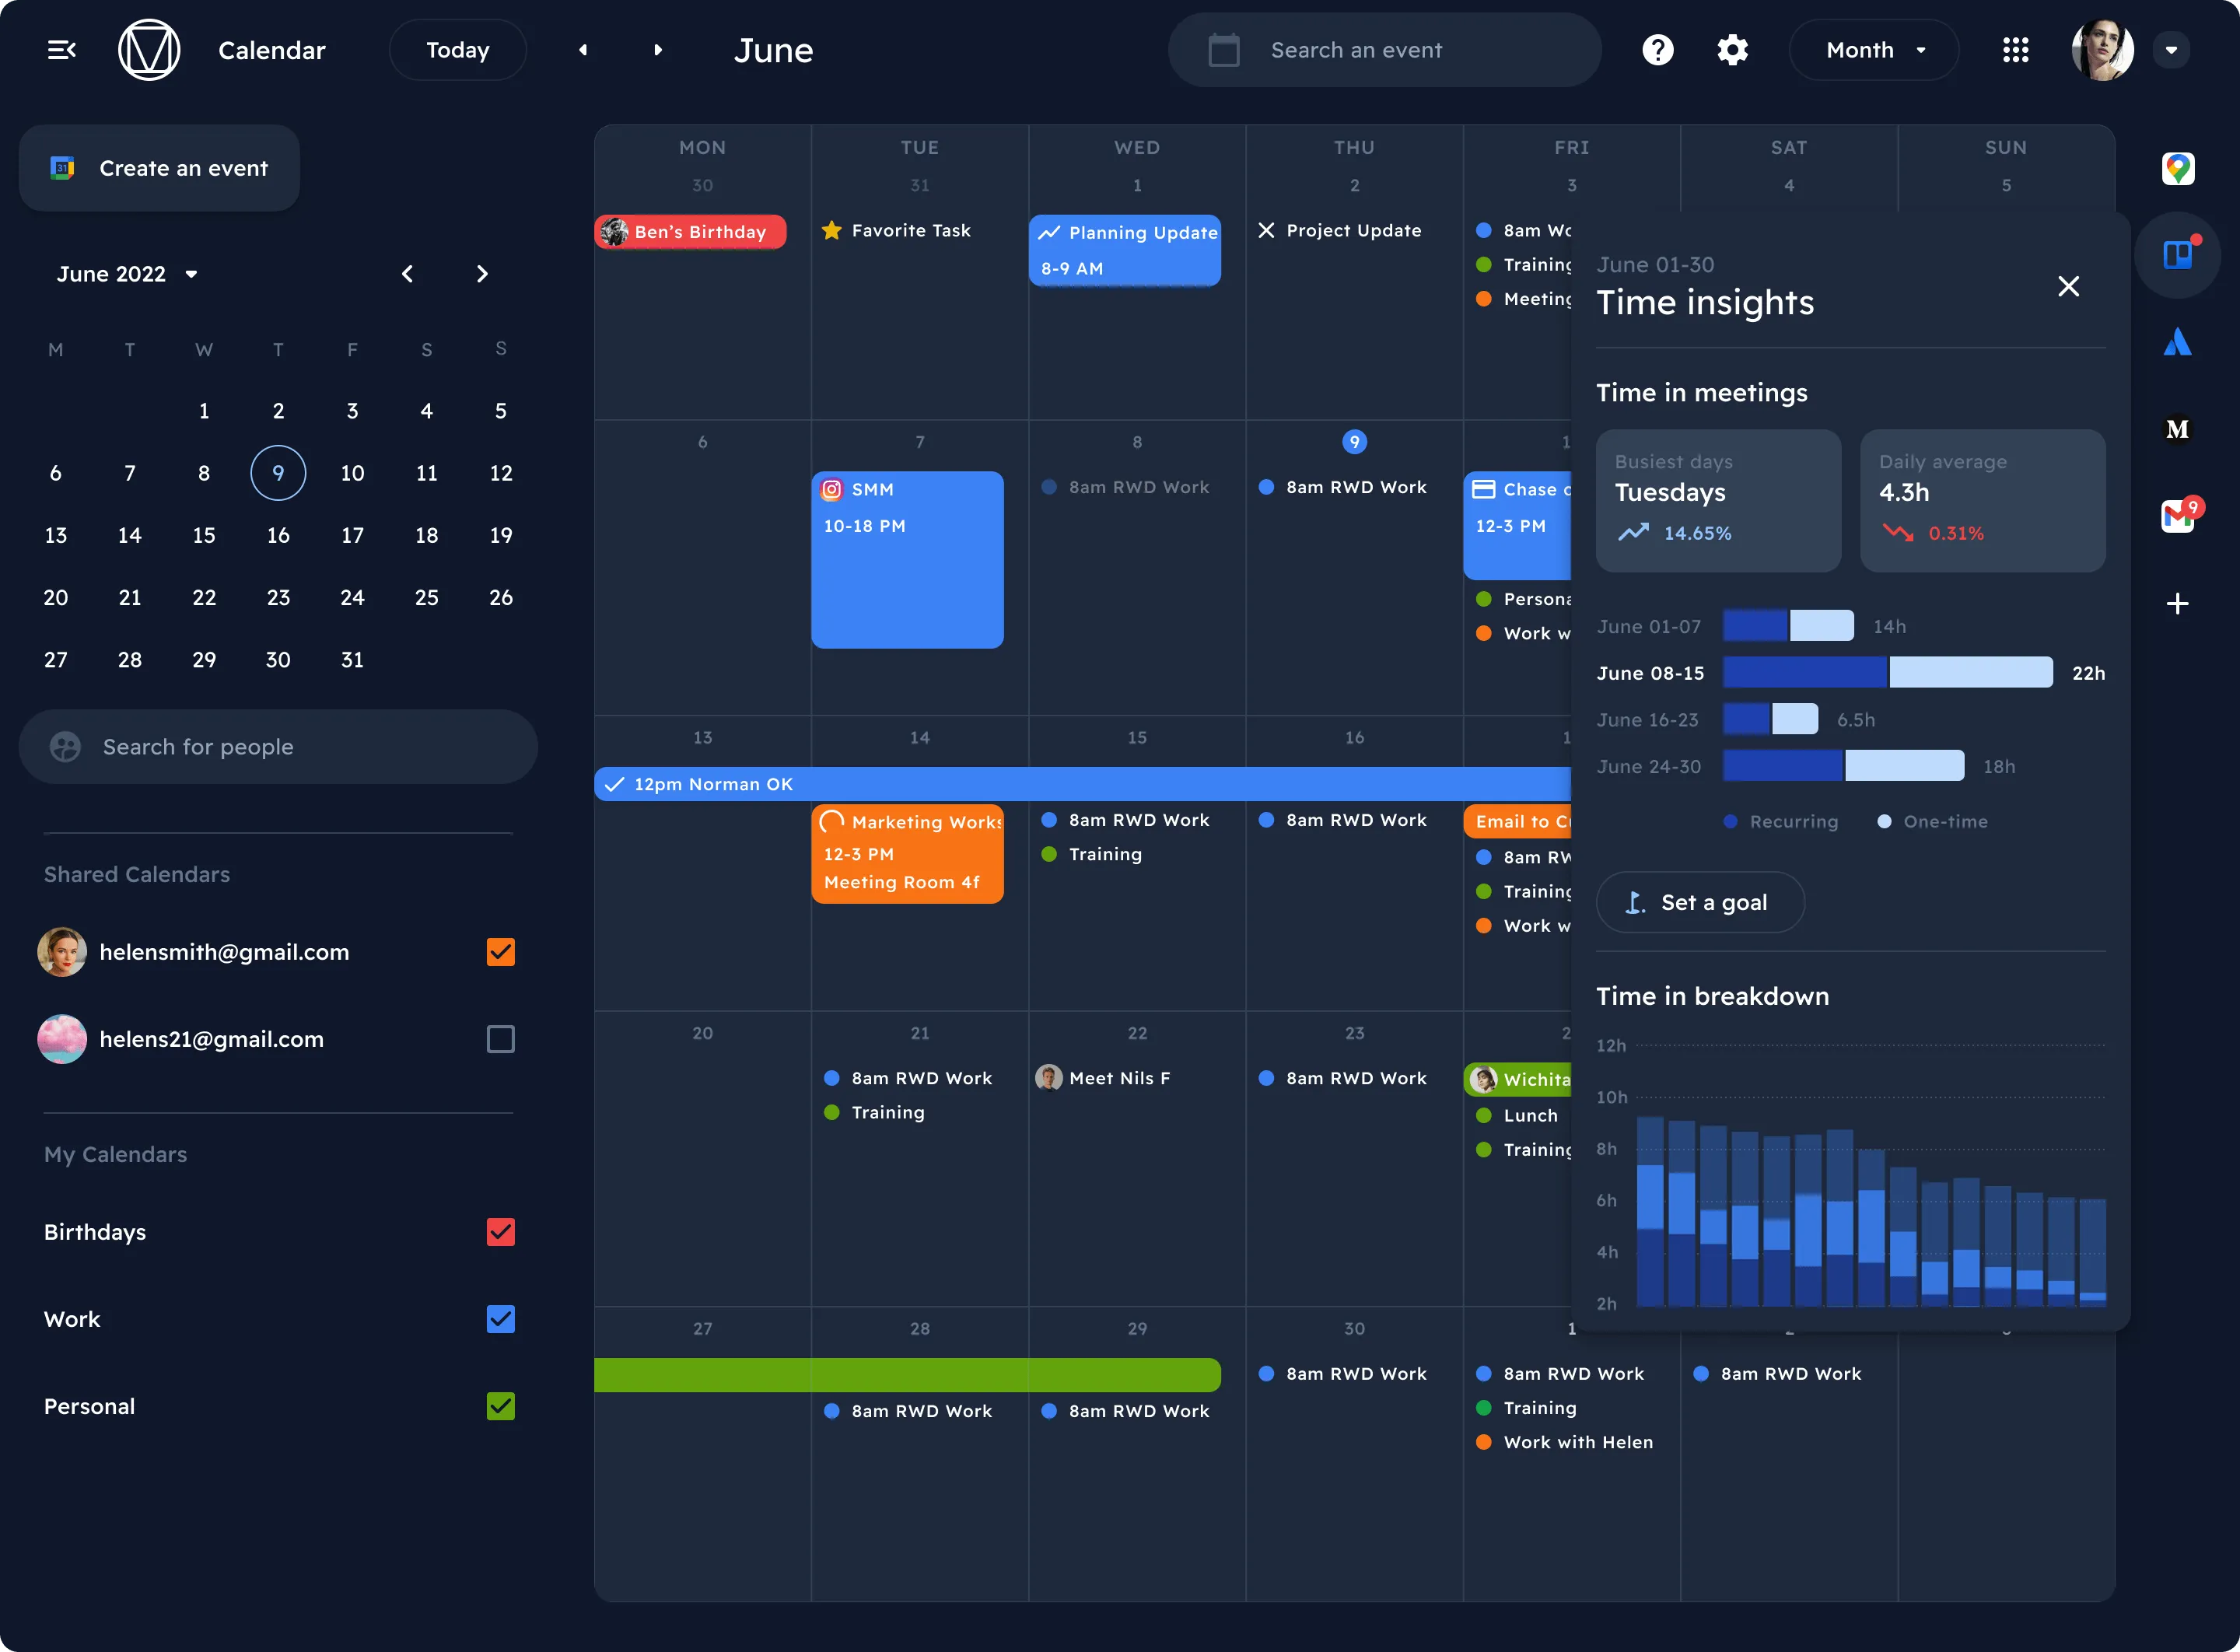
Task: Enable helens21@gmail.com shared calendar
Action: coord(500,1039)
